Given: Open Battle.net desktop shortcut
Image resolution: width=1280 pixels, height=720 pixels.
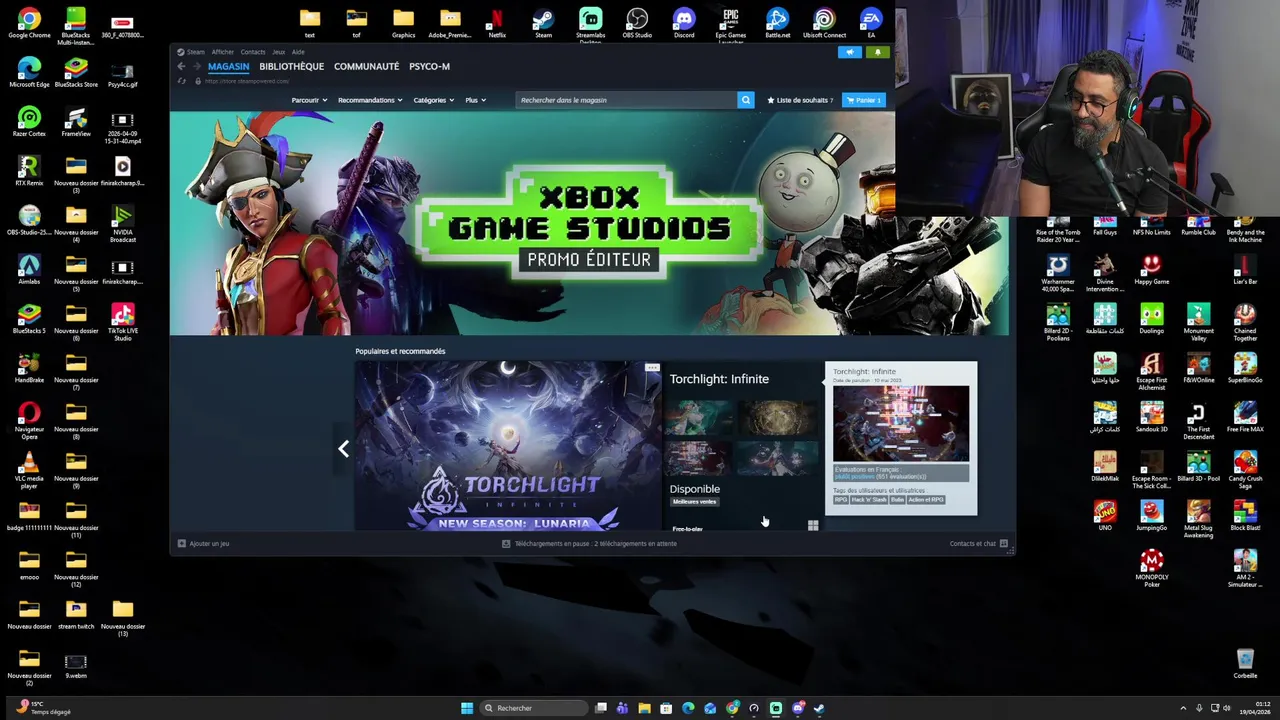Looking at the screenshot, I should point(777,24).
